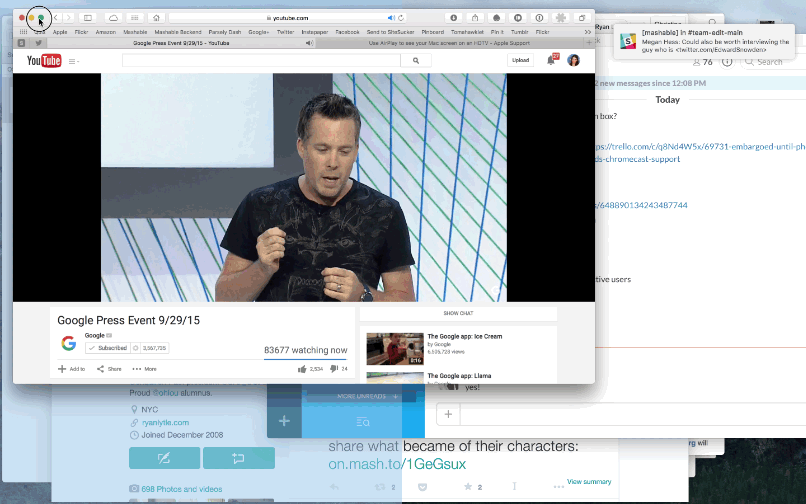Viewport: 806px width, 504px height.
Task: Open the iCloud Tabs cloud icon
Action: pos(113,17)
